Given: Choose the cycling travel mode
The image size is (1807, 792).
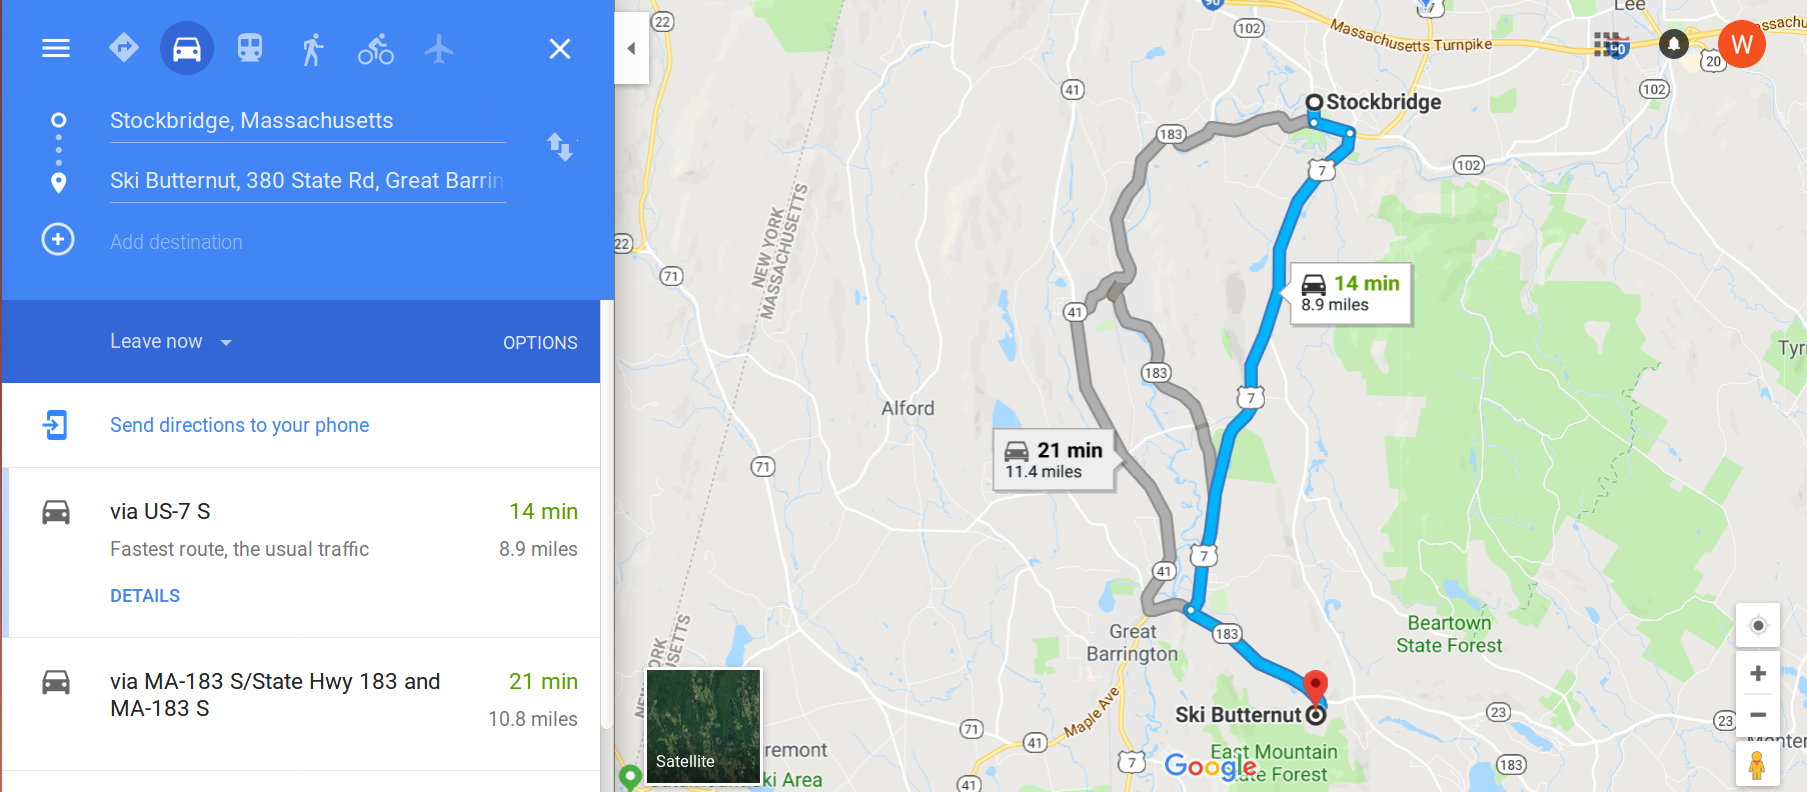Looking at the screenshot, I should [x=376, y=48].
